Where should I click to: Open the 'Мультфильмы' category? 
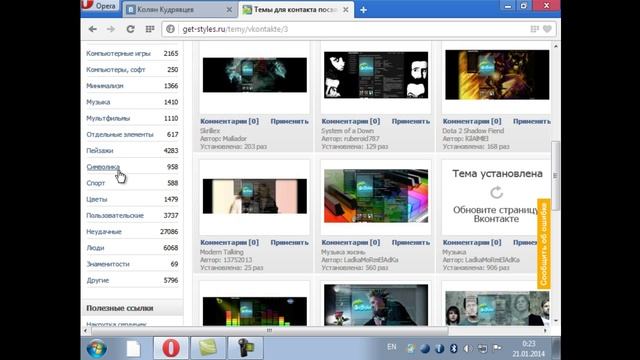108,118
